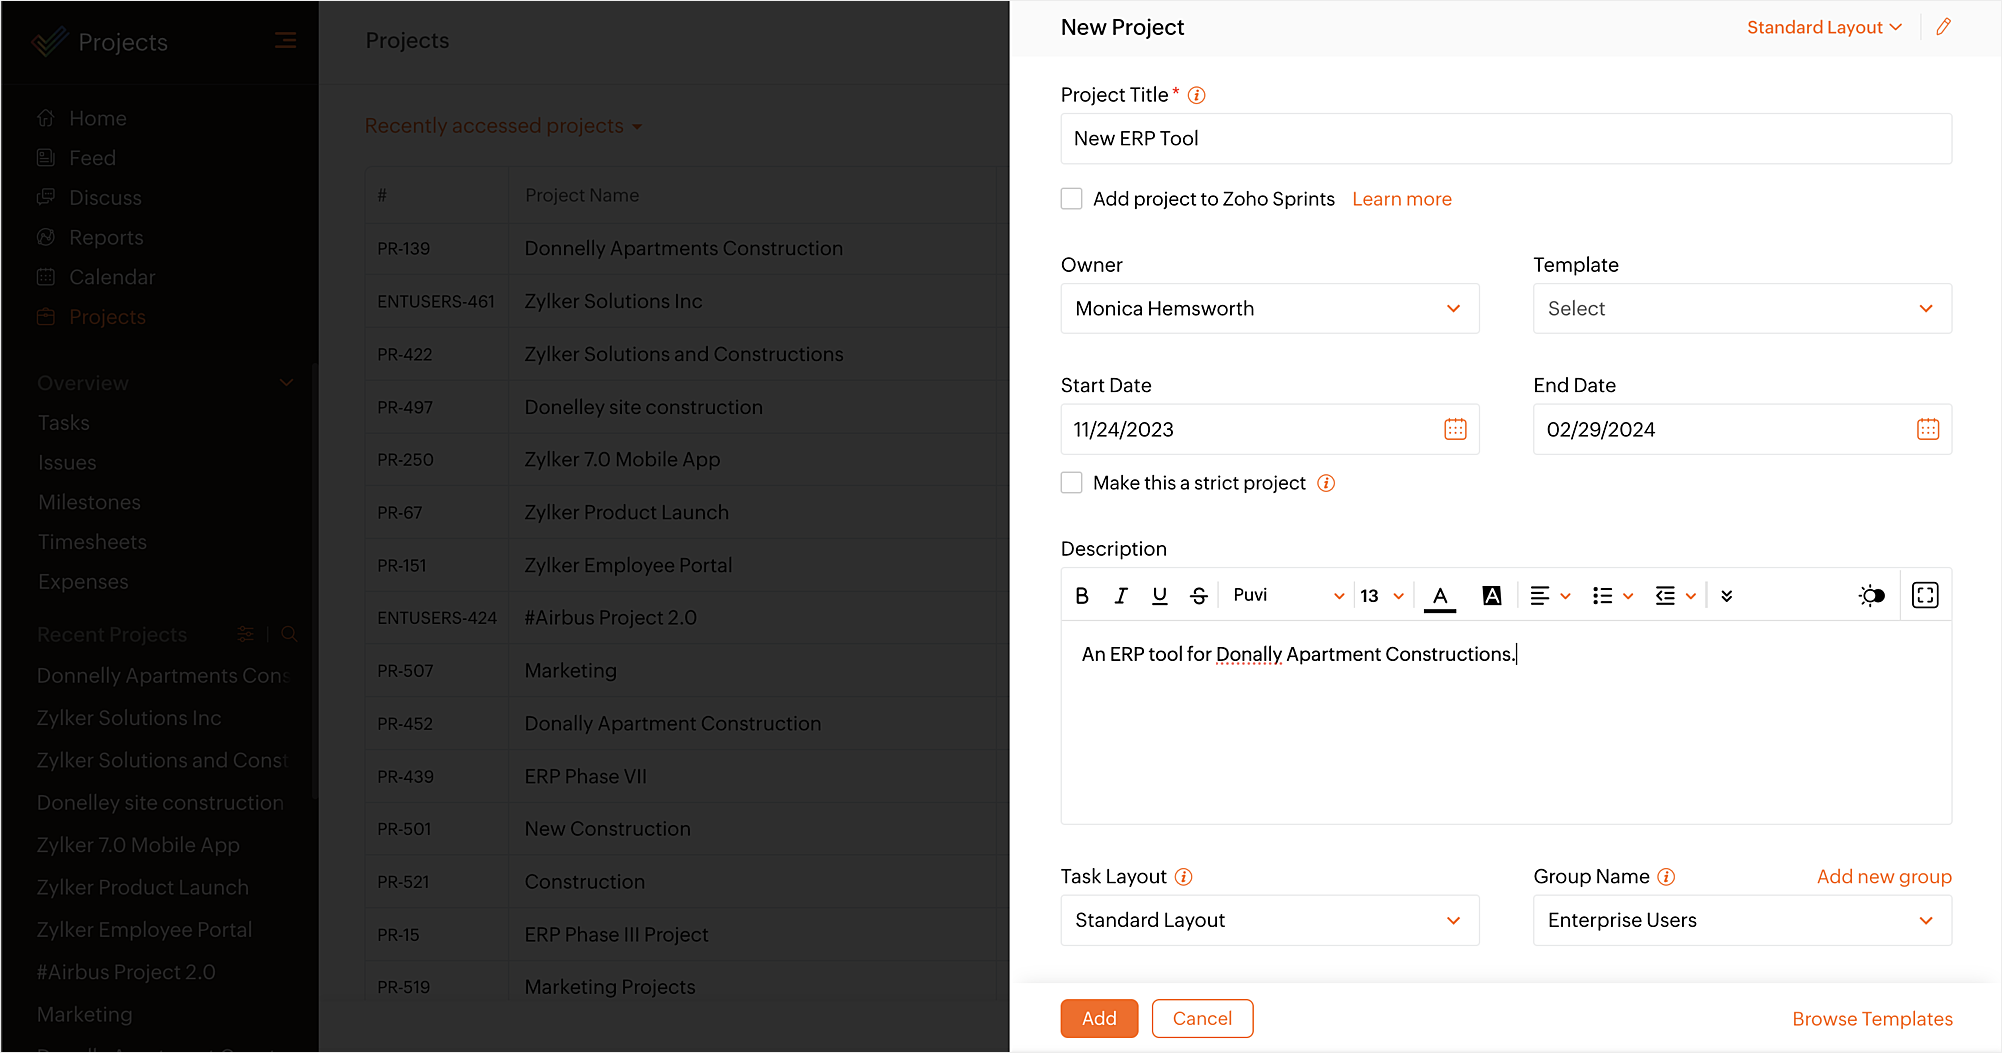Click the PR-139 project ID
This screenshot has width=2002, height=1053.
[404, 249]
